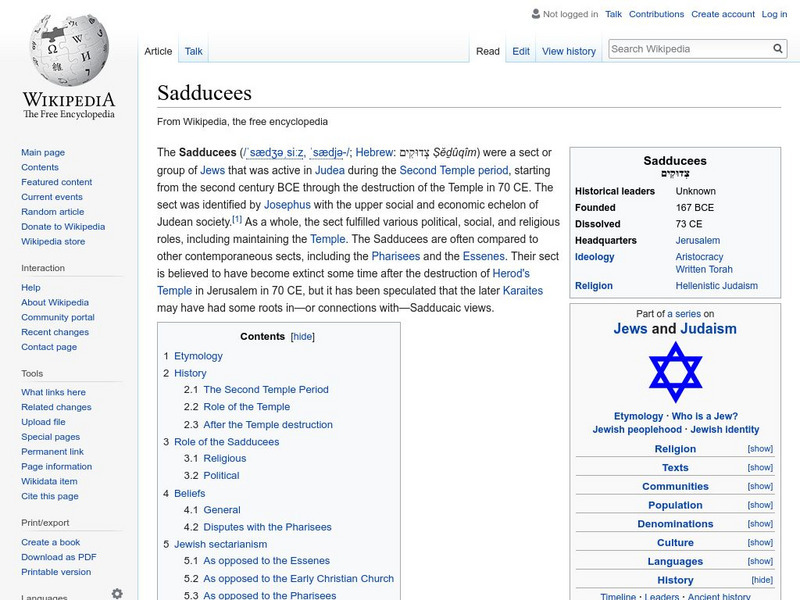Open Community portal link
Screen dimensions: 800x600
pyautogui.click(x=58, y=317)
